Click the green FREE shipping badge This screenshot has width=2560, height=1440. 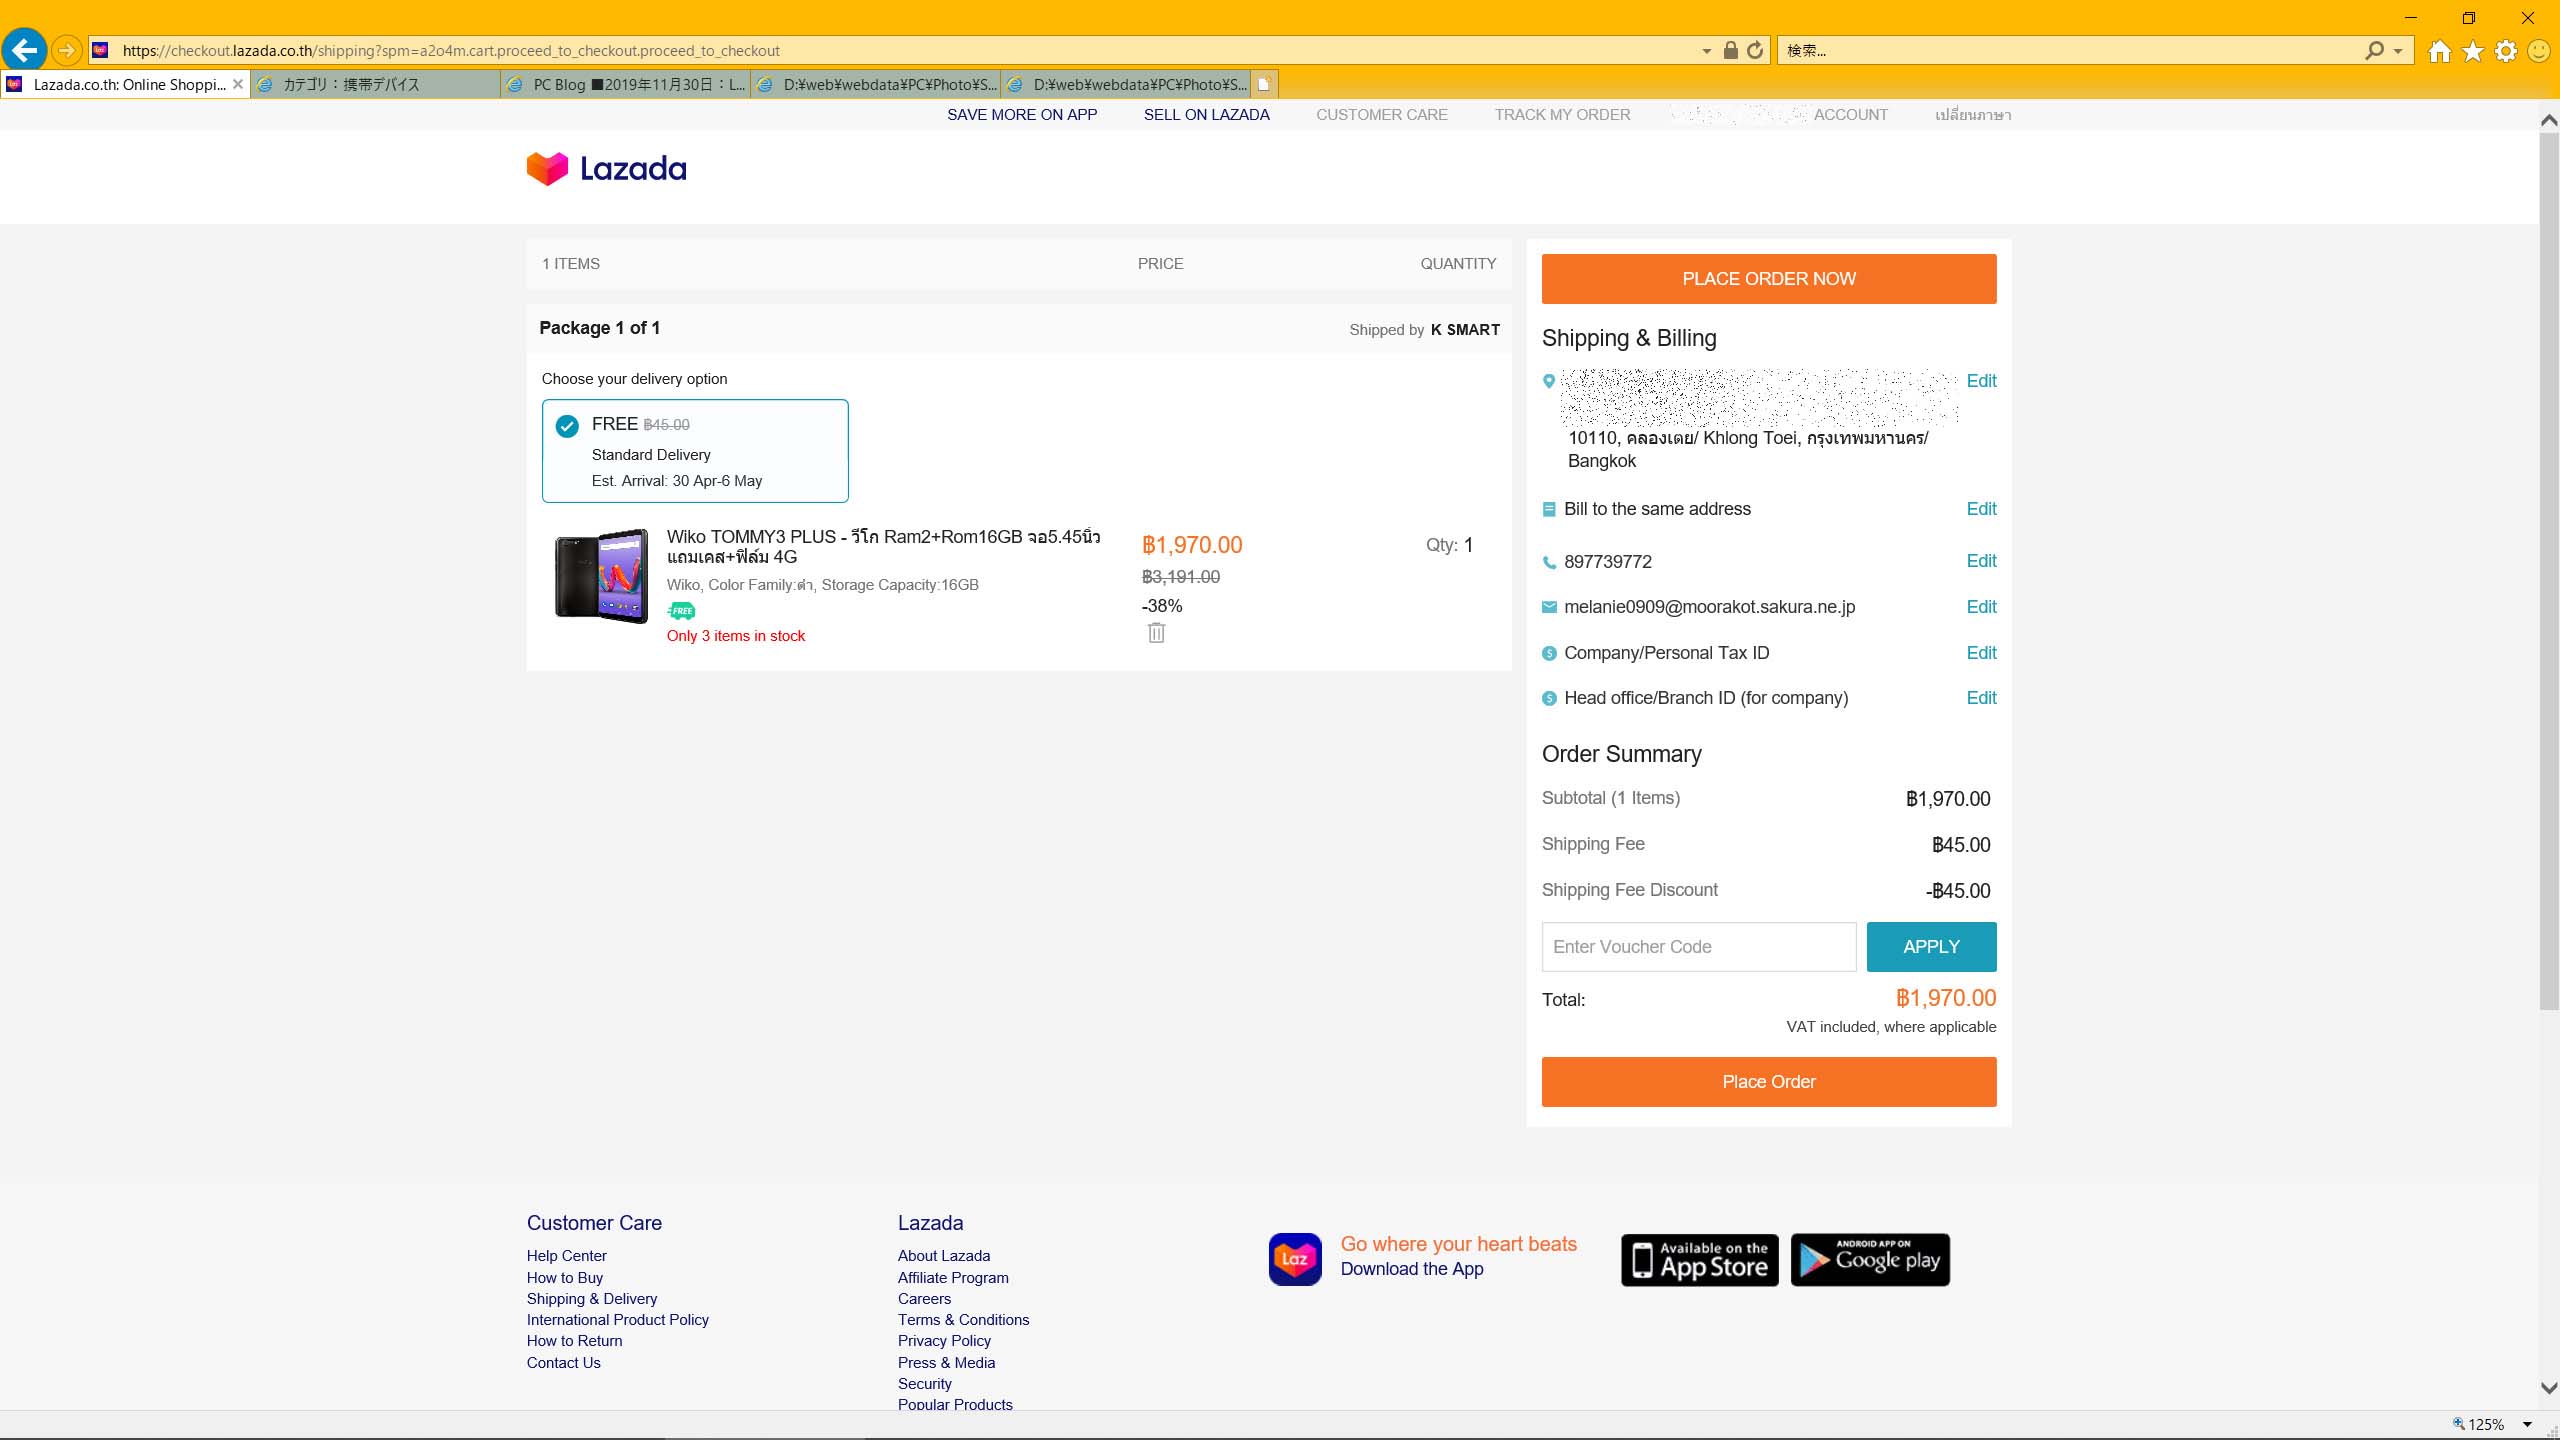(x=681, y=611)
